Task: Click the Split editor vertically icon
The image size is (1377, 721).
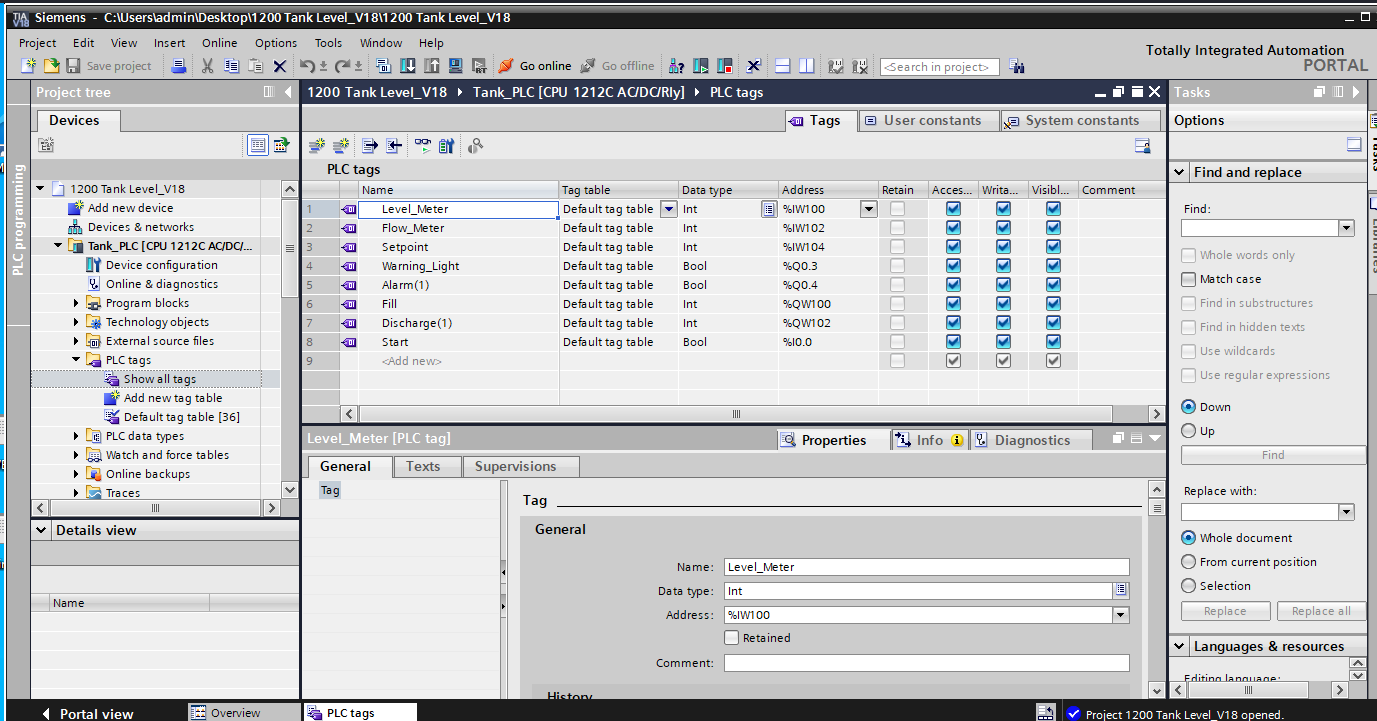Action: pyautogui.click(x=807, y=66)
